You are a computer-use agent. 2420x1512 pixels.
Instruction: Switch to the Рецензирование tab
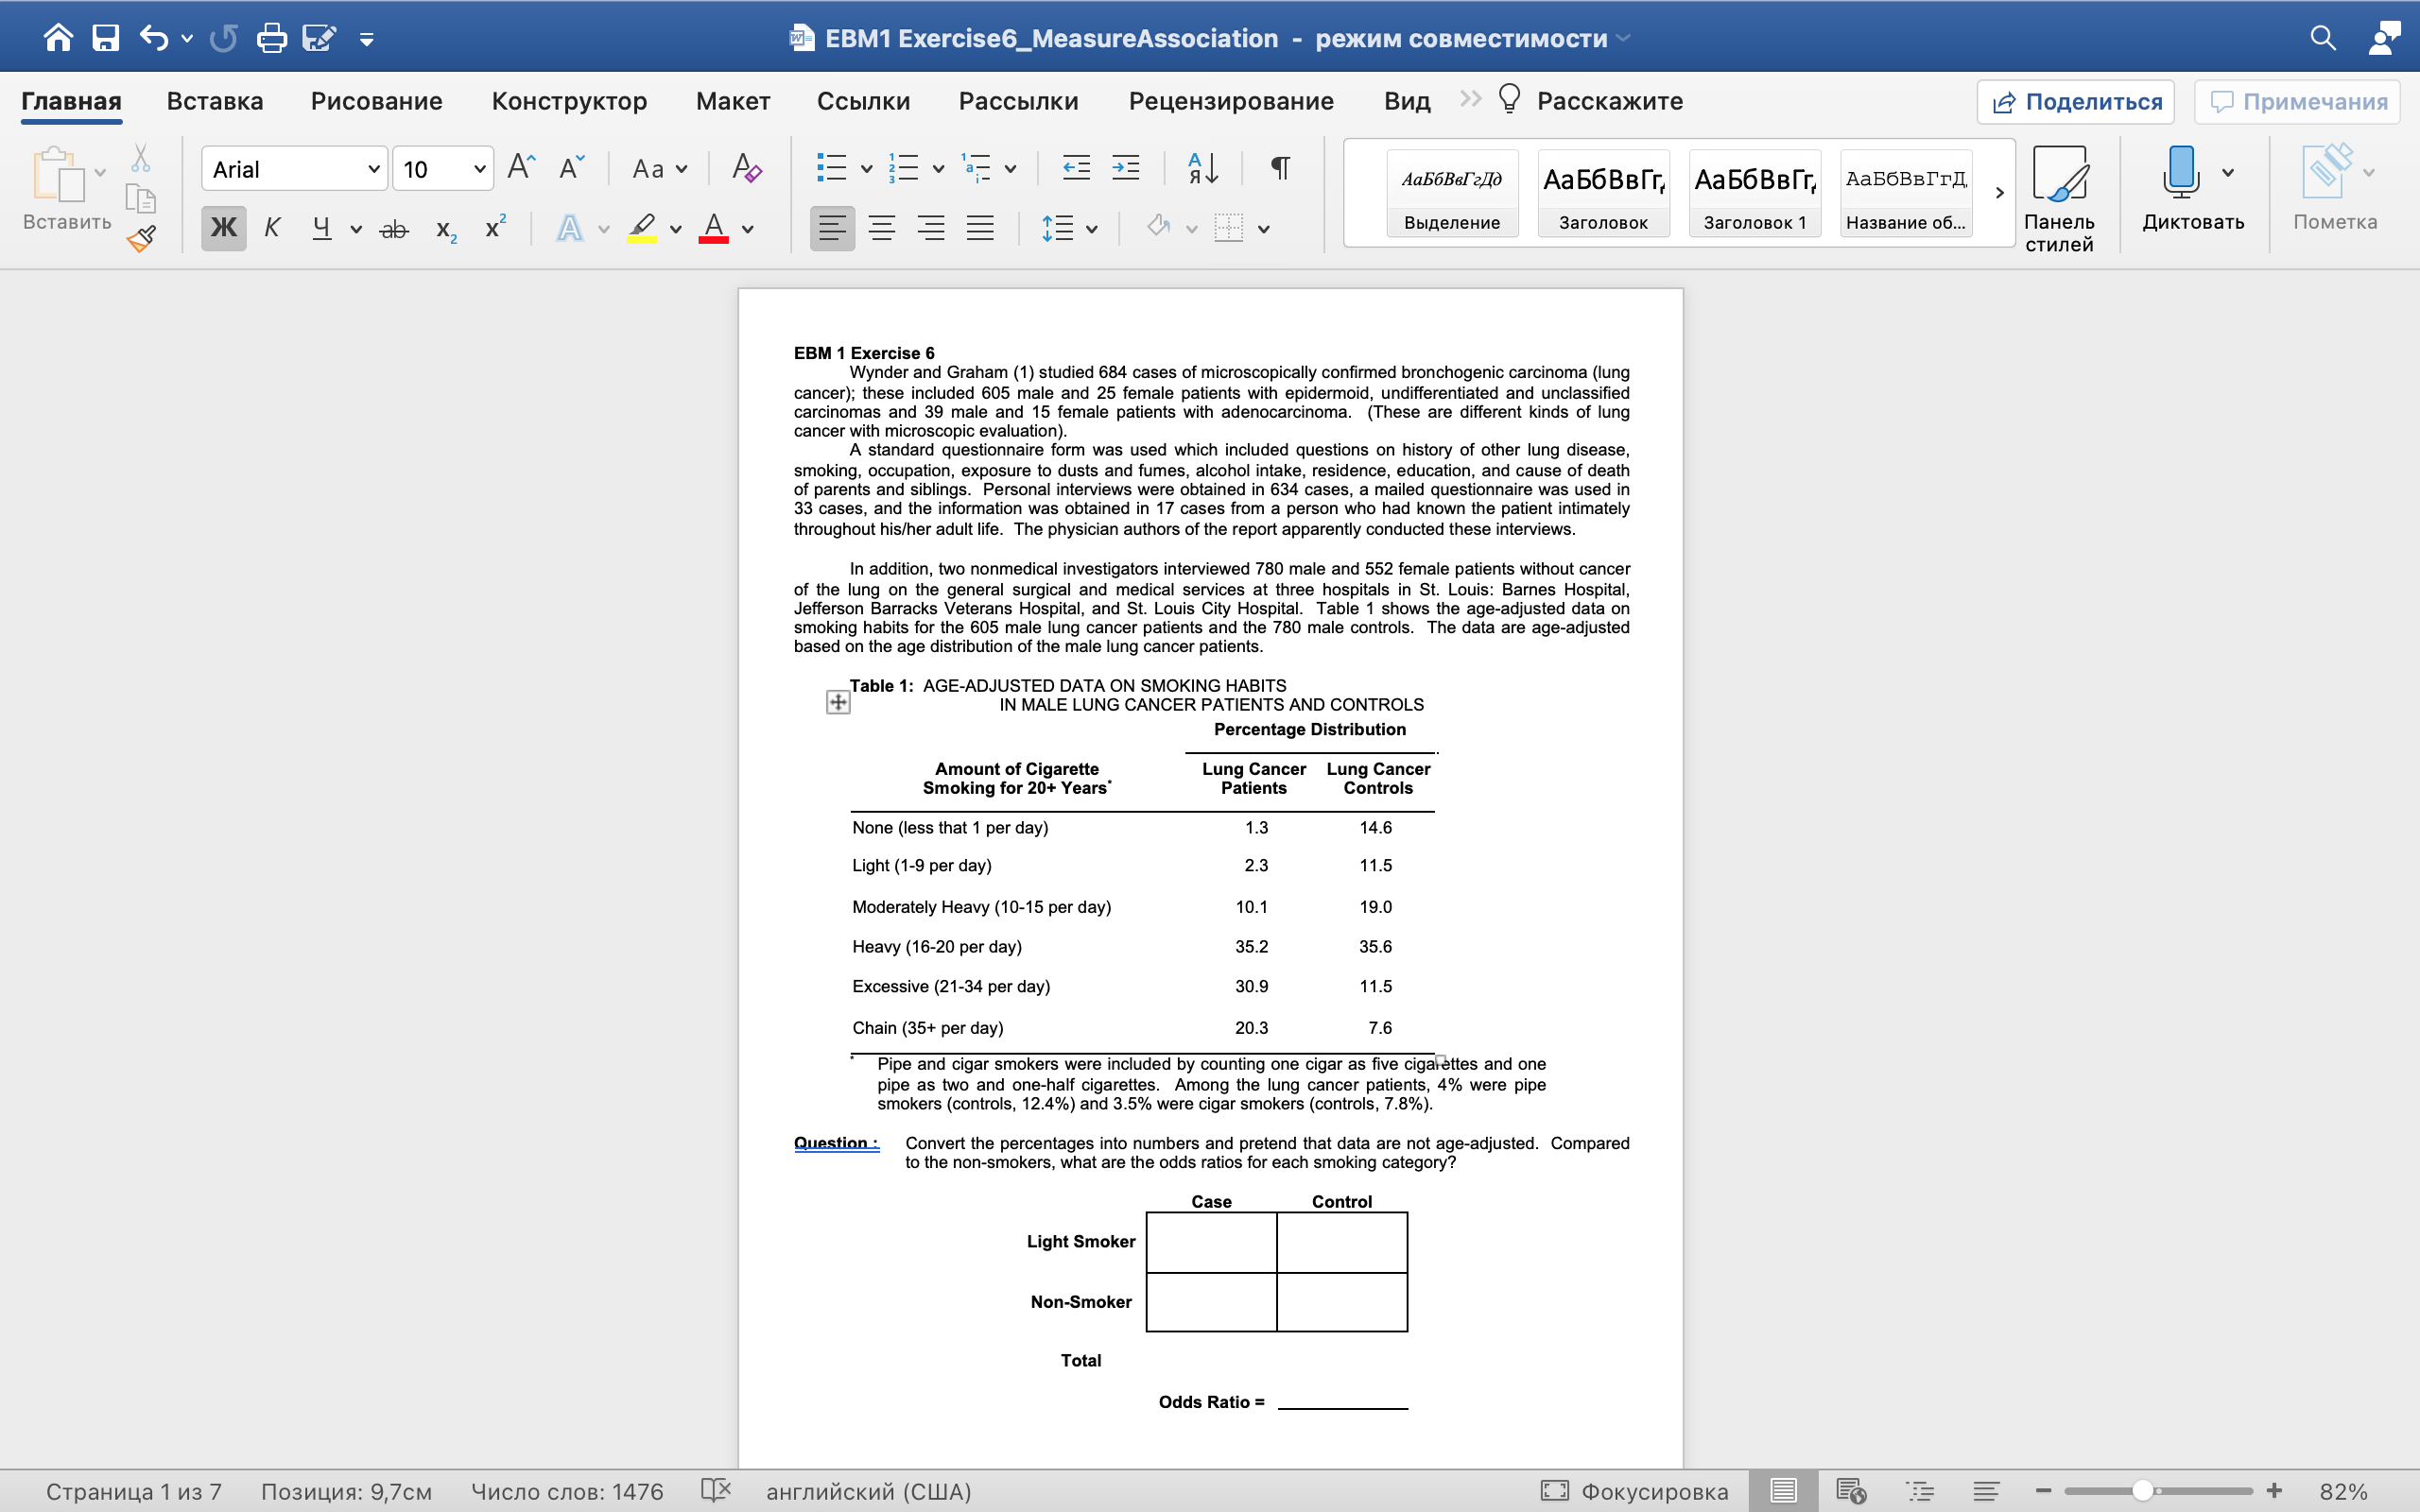(1231, 100)
